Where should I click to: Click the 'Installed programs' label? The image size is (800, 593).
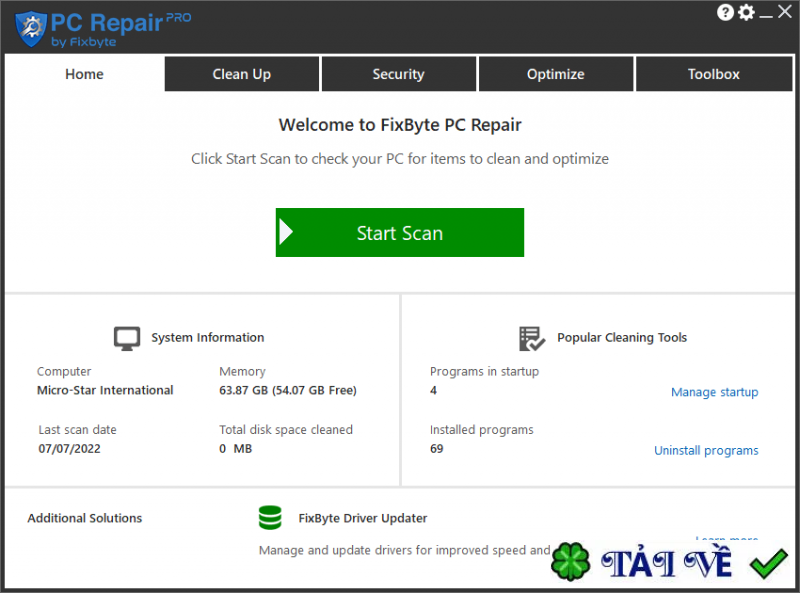tap(482, 430)
